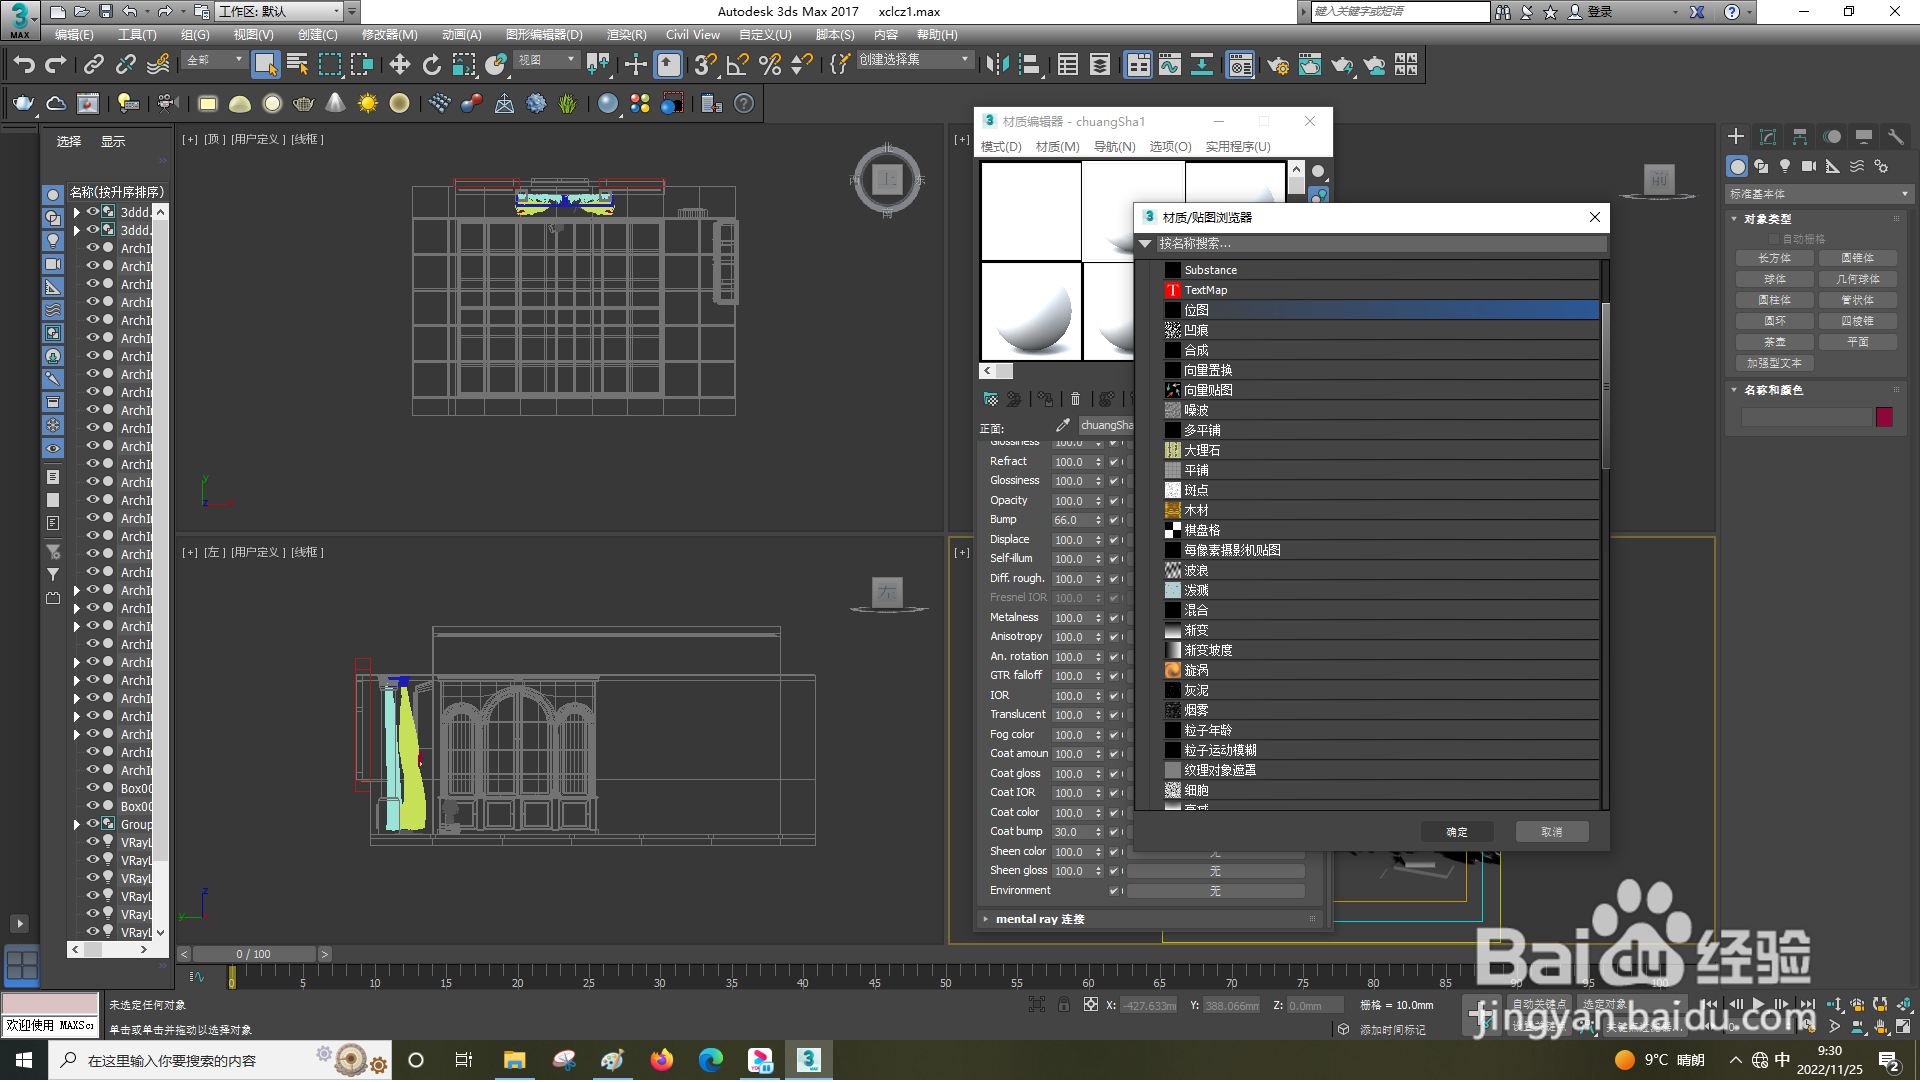Open the 修改器(M) menu

pos(389,35)
